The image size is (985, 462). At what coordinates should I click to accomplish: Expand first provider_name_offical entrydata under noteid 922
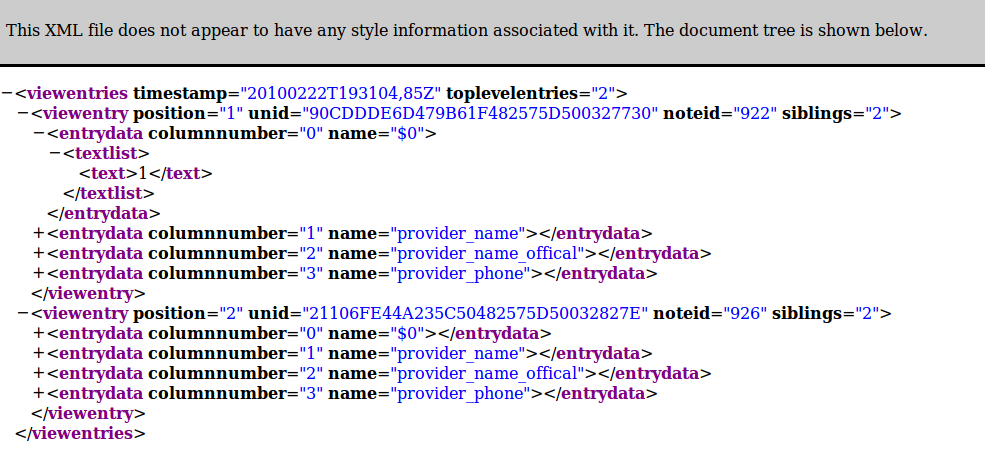[39, 254]
